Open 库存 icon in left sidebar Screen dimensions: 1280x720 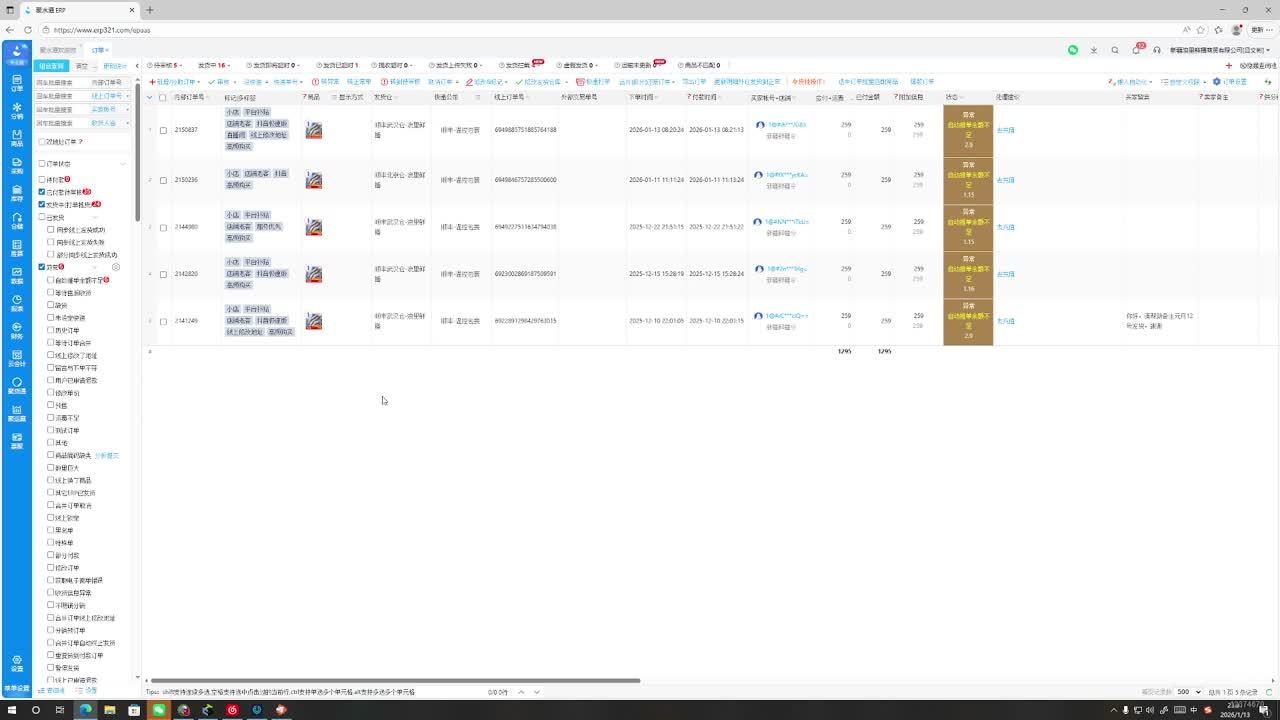(x=16, y=192)
